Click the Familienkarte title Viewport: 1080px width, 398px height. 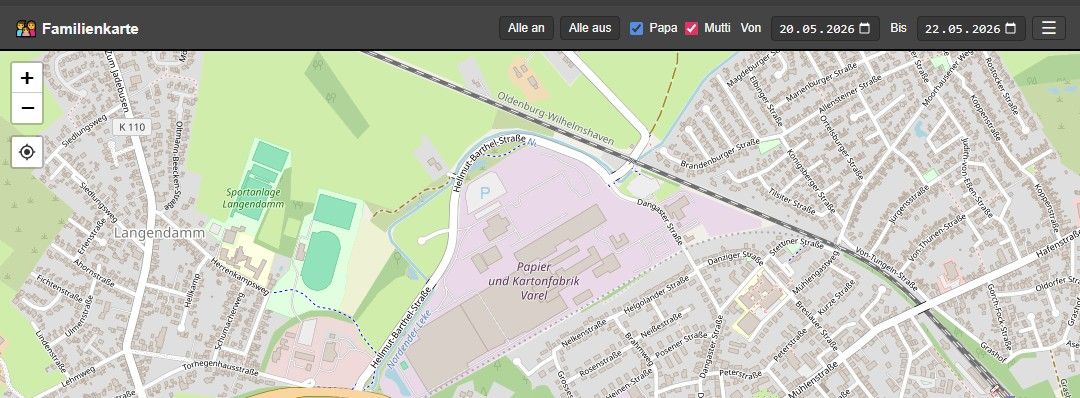coord(90,29)
